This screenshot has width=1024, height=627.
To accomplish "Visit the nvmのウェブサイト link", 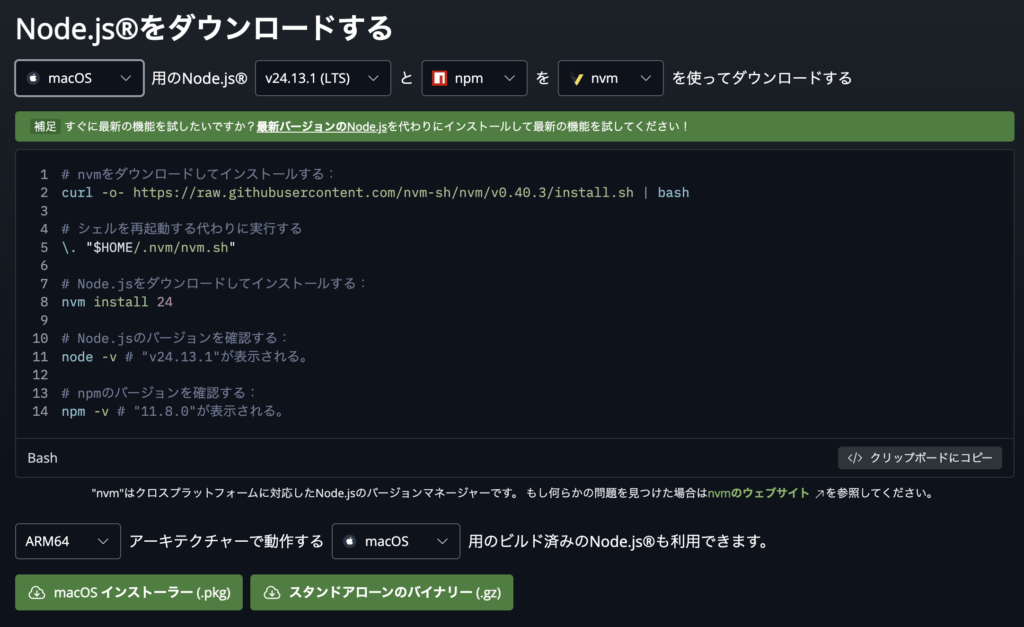I will (772, 494).
